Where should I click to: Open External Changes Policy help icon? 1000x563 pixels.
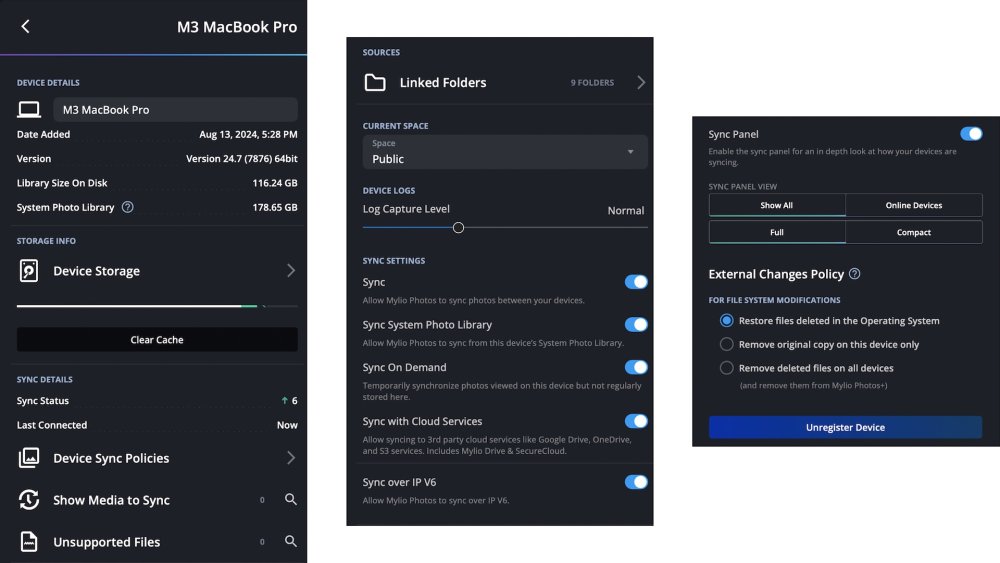tap(855, 274)
